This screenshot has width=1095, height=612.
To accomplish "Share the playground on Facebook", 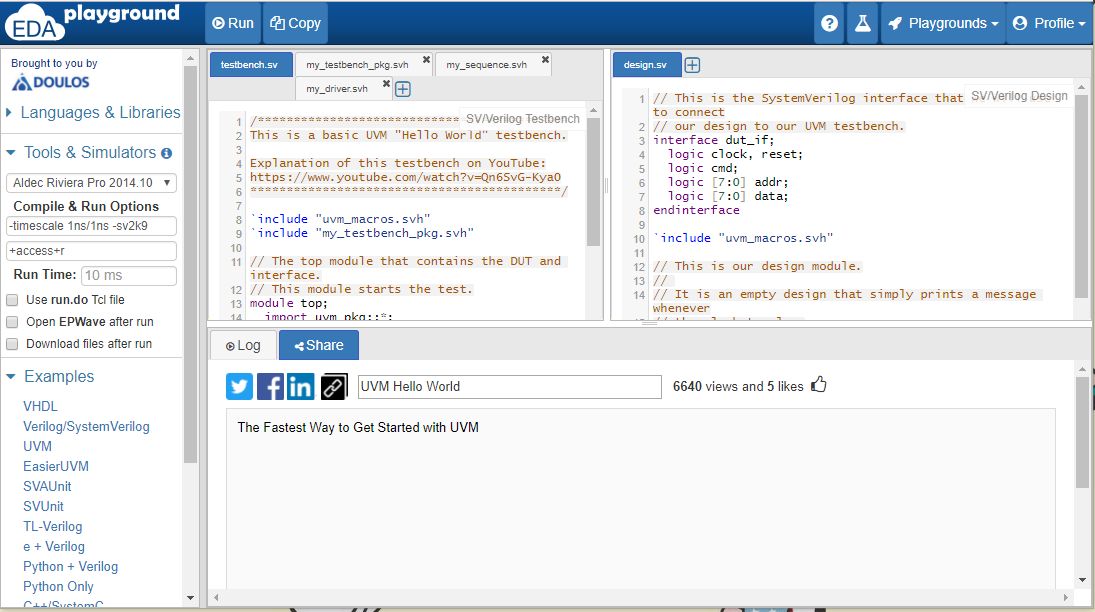I will 269,386.
